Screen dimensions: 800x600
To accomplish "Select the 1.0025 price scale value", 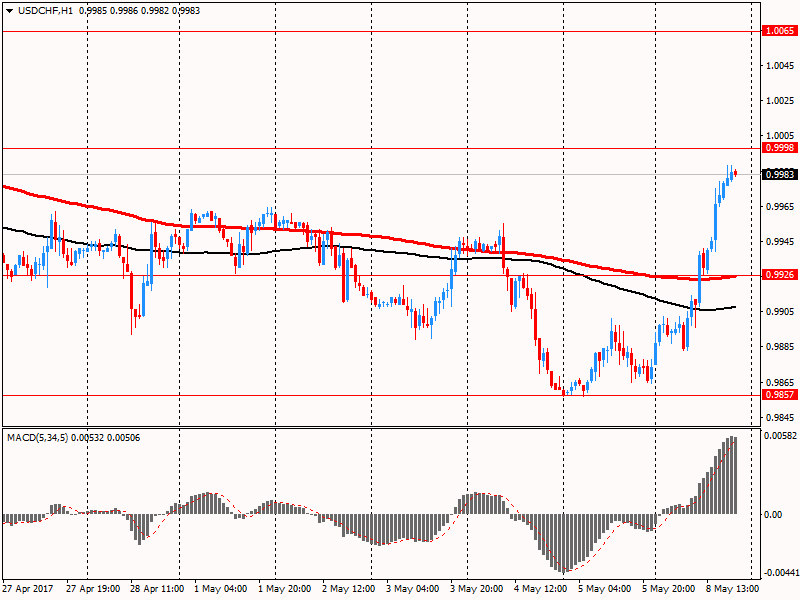I will [x=781, y=101].
